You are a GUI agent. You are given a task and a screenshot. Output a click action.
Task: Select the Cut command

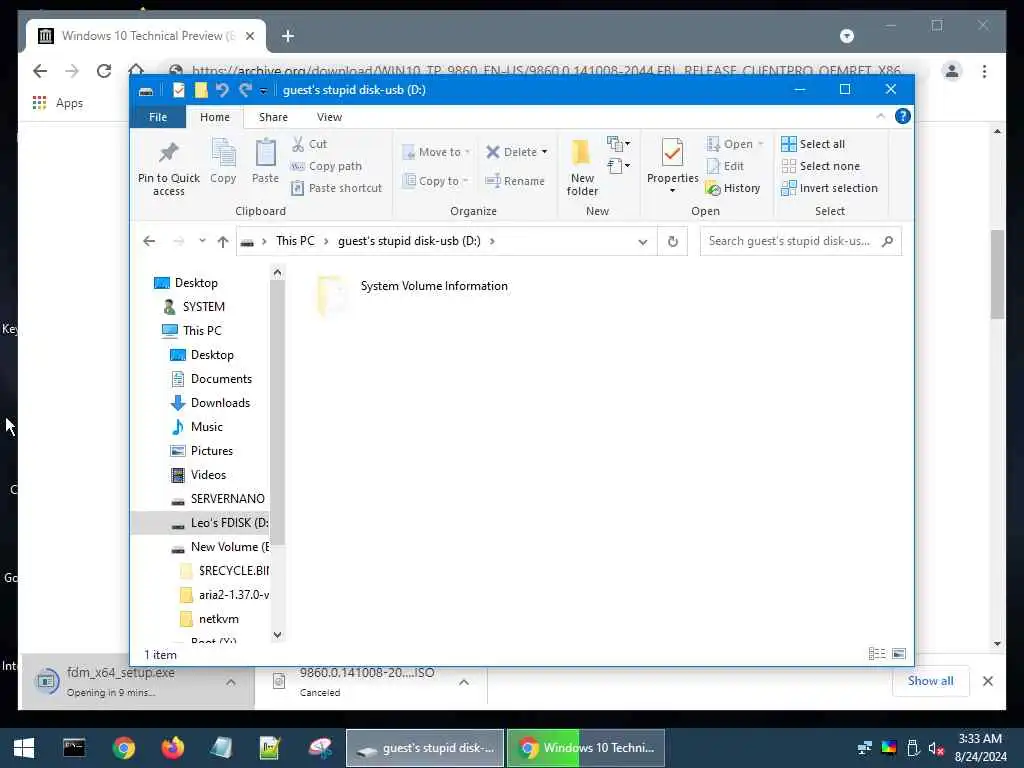click(310, 144)
